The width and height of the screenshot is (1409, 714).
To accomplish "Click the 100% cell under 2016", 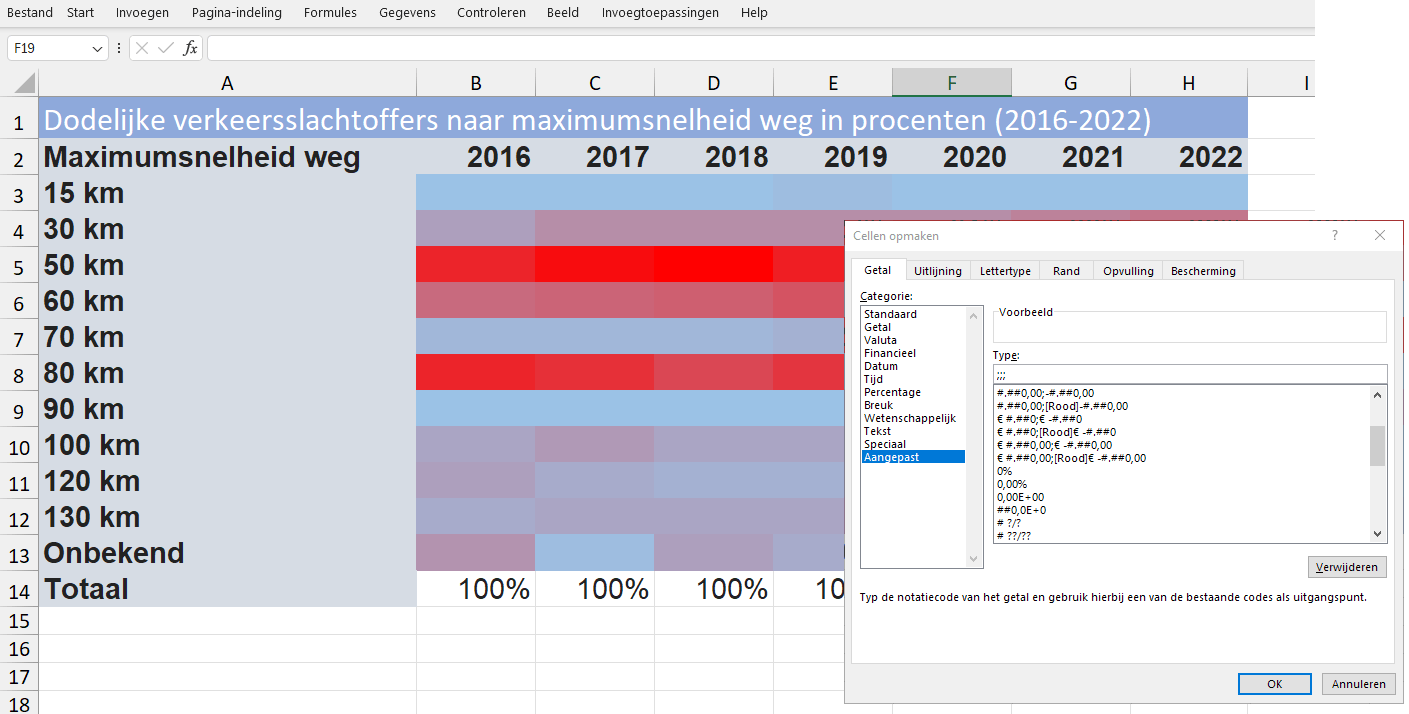I will [476, 589].
